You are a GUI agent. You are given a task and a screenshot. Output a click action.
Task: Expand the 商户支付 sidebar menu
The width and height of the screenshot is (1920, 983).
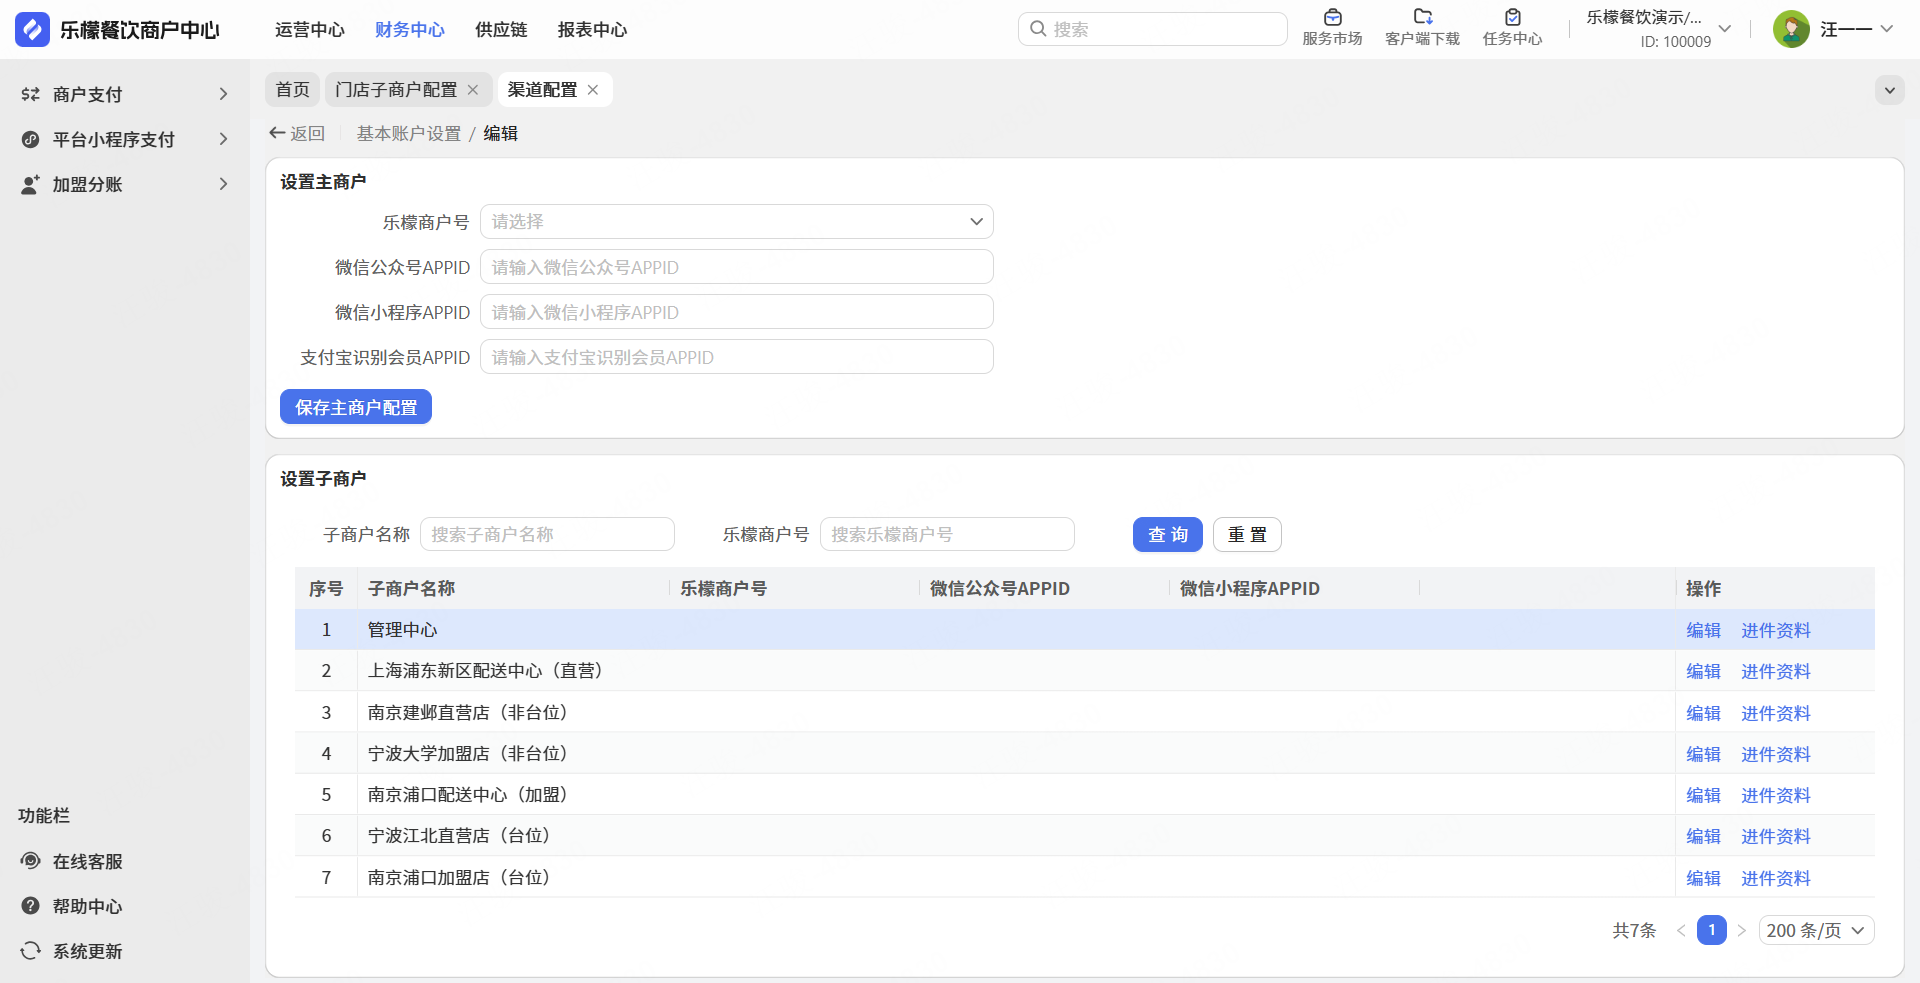(124, 94)
